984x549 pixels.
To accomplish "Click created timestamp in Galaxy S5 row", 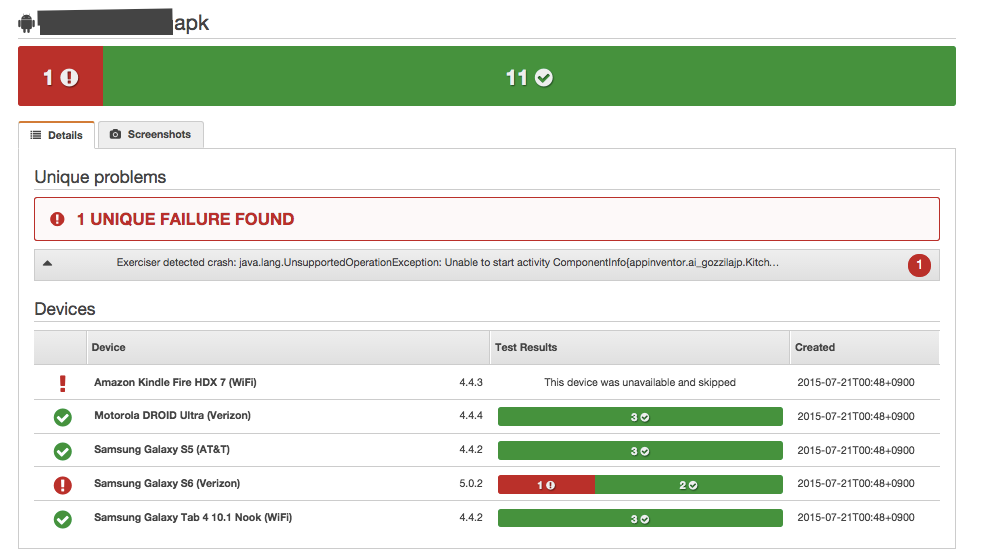I will 855,450.
